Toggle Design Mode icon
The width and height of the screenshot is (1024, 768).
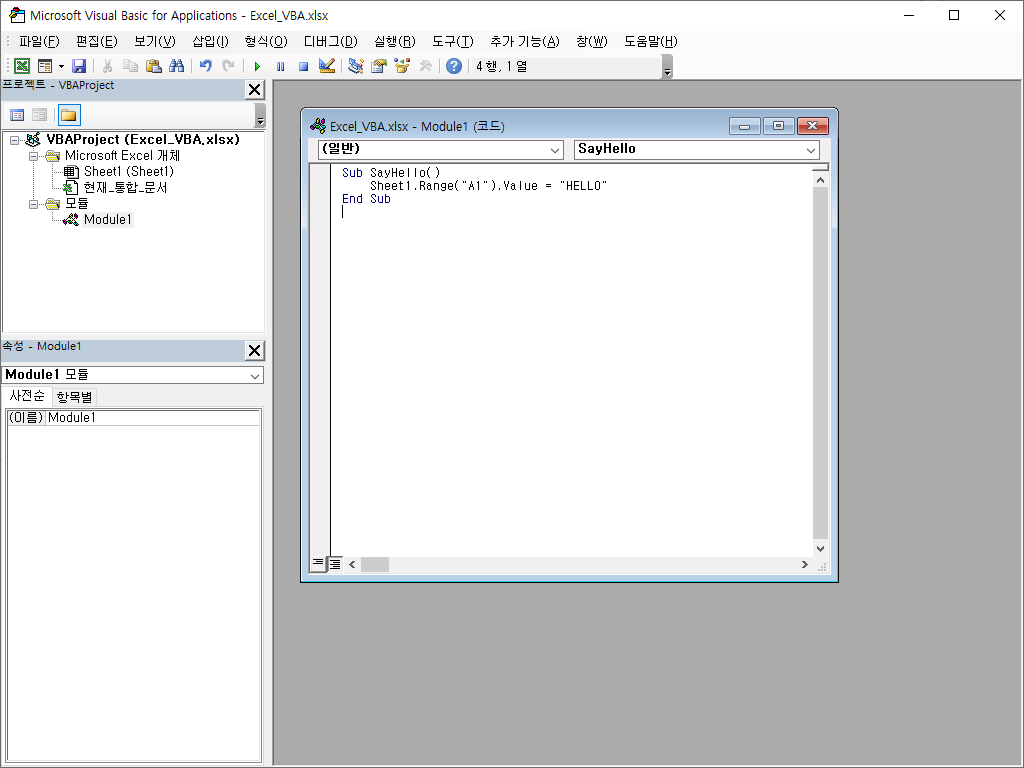click(x=327, y=66)
